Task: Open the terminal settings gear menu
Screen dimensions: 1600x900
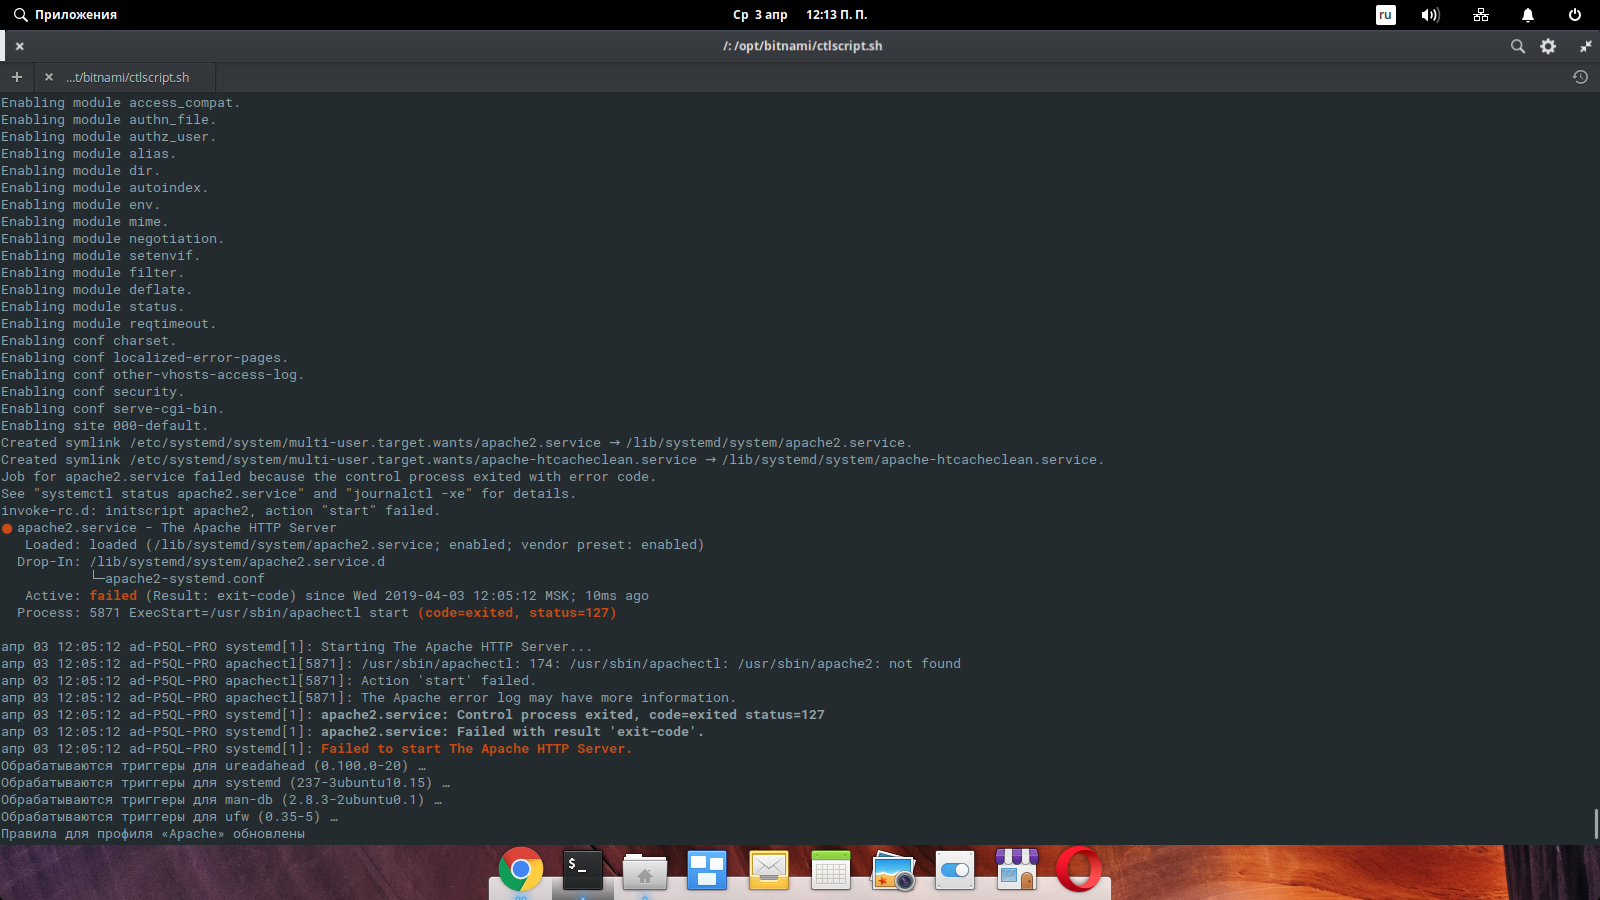Action: 1548,46
